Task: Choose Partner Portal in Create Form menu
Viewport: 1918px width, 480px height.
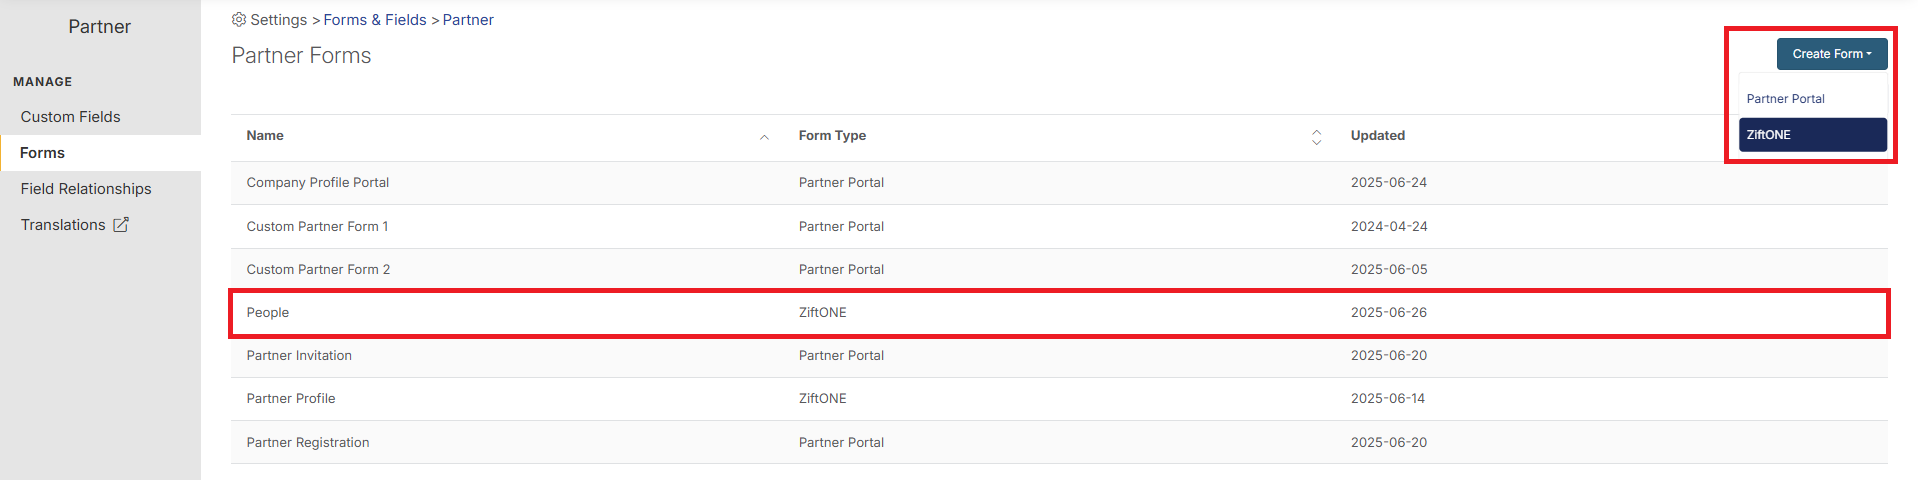Action: pyautogui.click(x=1786, y=99)
